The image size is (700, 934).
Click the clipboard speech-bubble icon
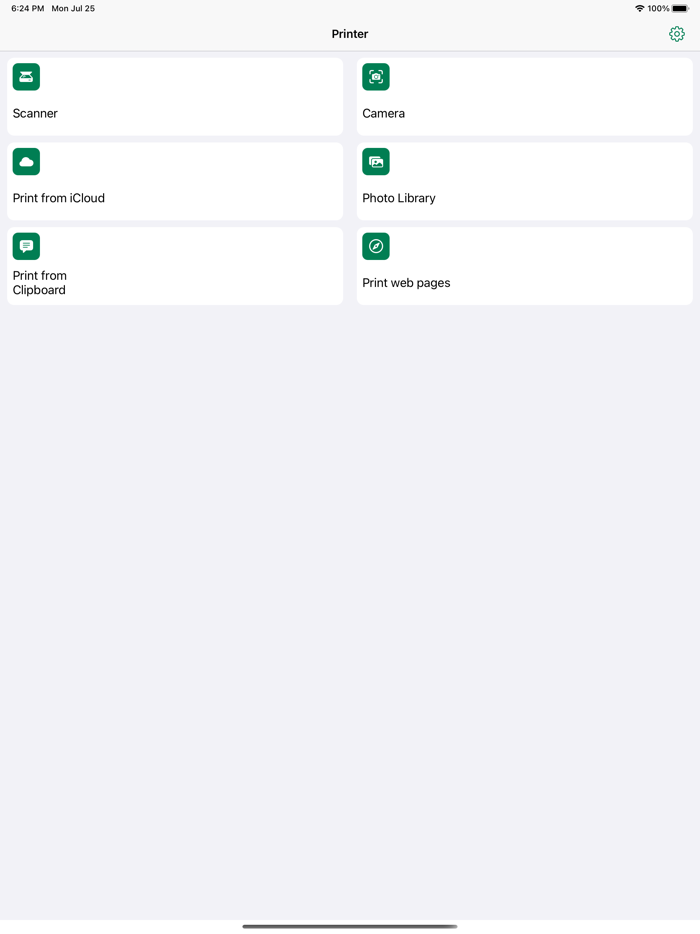coord(26,246)
